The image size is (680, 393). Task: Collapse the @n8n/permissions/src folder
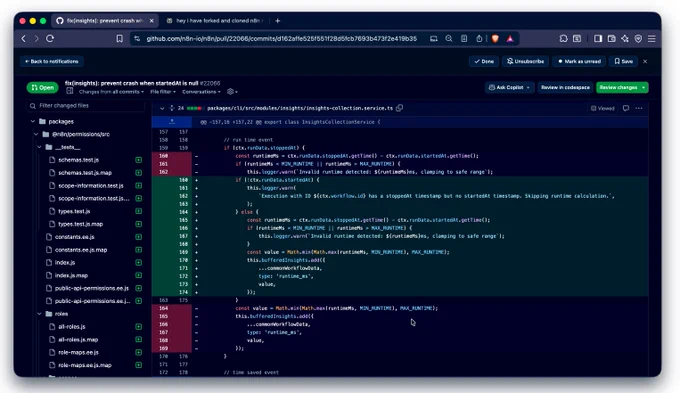click(36, 134)
